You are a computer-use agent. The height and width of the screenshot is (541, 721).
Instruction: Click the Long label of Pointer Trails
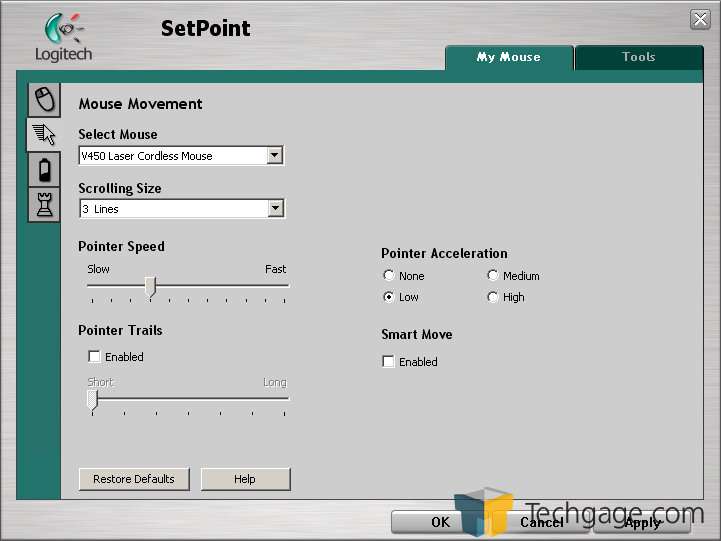275,382
